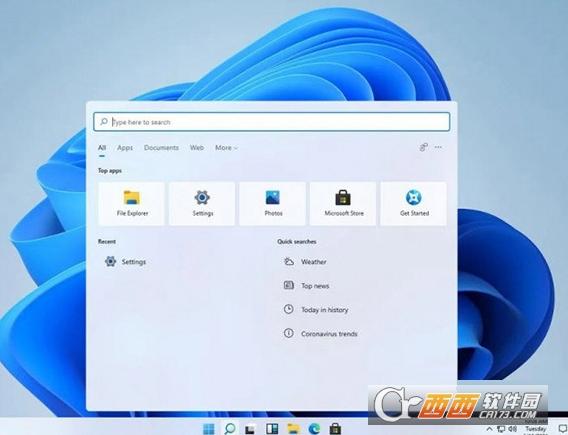The height and width of the screenshot is (435, 568).
Task: Open search feedback share icon
Action: 423,147
